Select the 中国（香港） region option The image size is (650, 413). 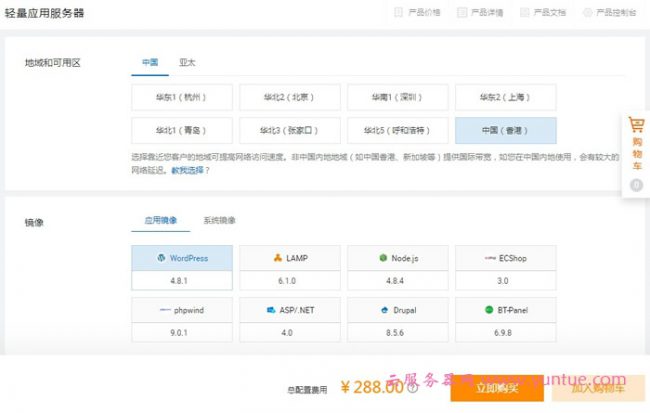tap(505, 130)
